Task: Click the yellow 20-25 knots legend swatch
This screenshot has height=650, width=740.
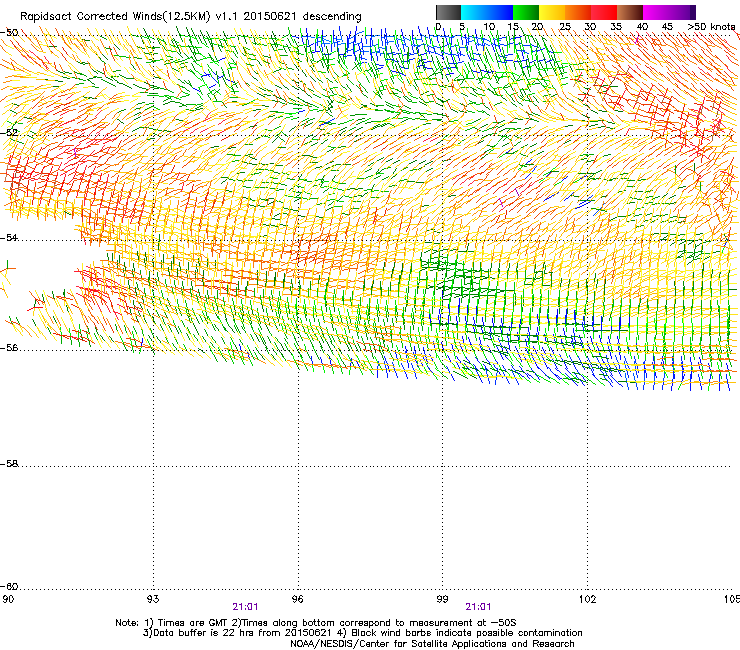Action: point(552,12)
